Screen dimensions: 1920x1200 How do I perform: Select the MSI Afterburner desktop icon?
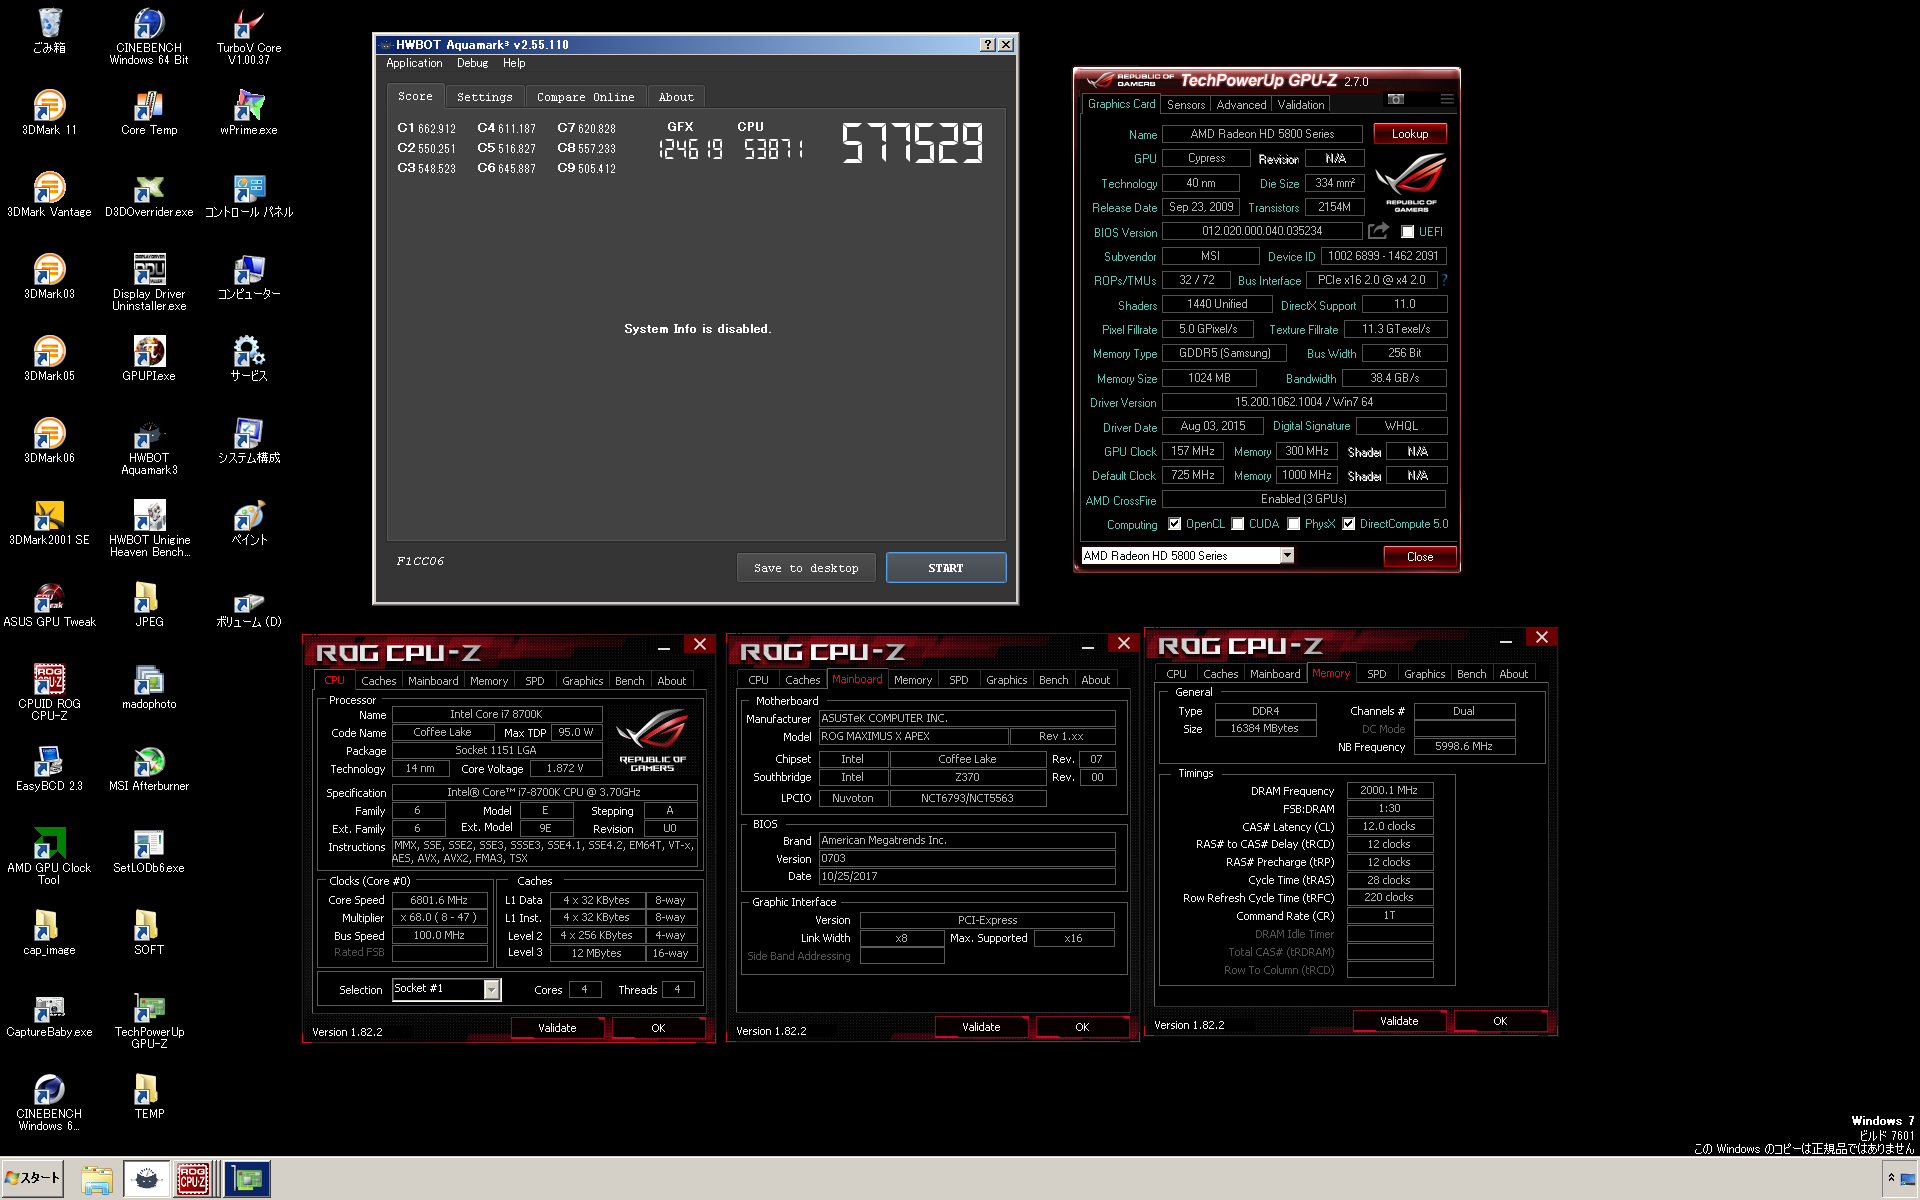pos(149,769)
